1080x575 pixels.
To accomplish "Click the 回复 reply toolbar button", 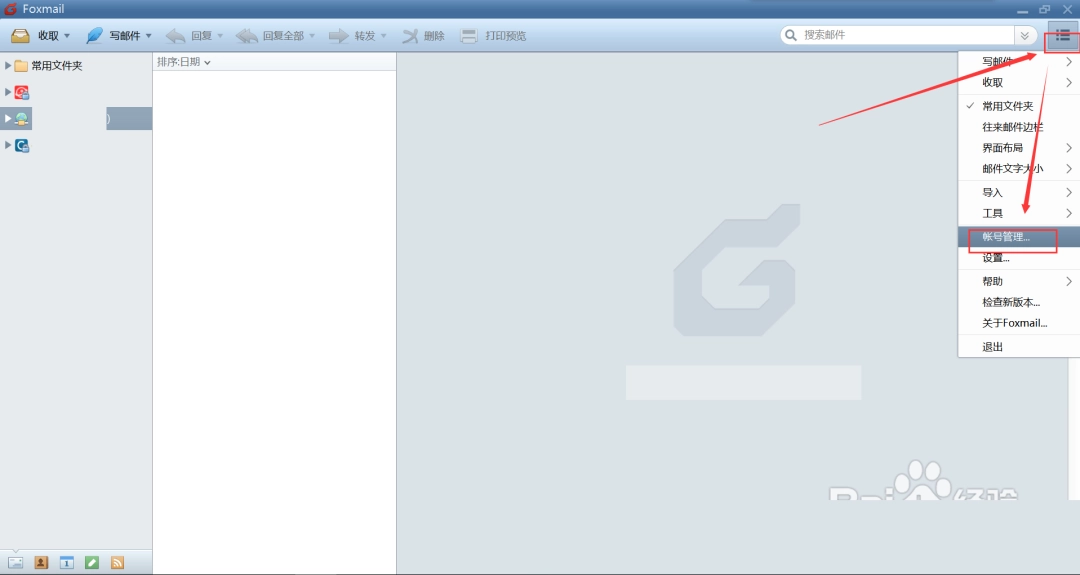I will tap(189, 36).
